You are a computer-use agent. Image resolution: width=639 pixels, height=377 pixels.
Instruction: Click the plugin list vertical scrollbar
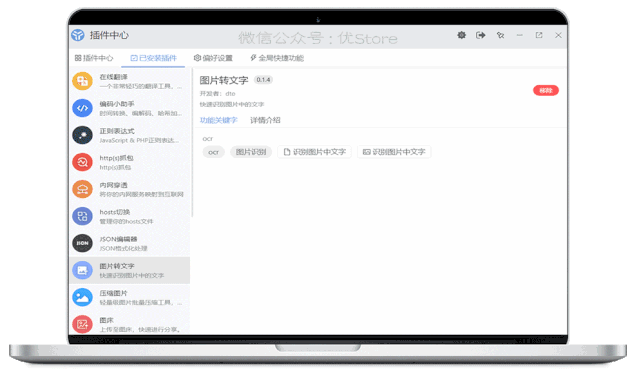click(x=192, y=143)
